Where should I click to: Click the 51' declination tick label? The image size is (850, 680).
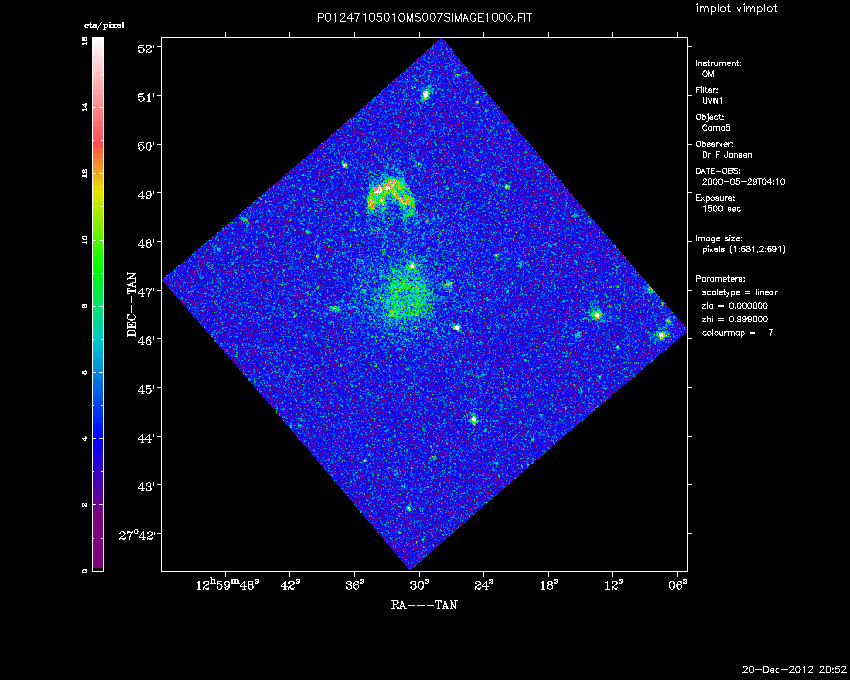pyautogui.click(x=146, y=97)
